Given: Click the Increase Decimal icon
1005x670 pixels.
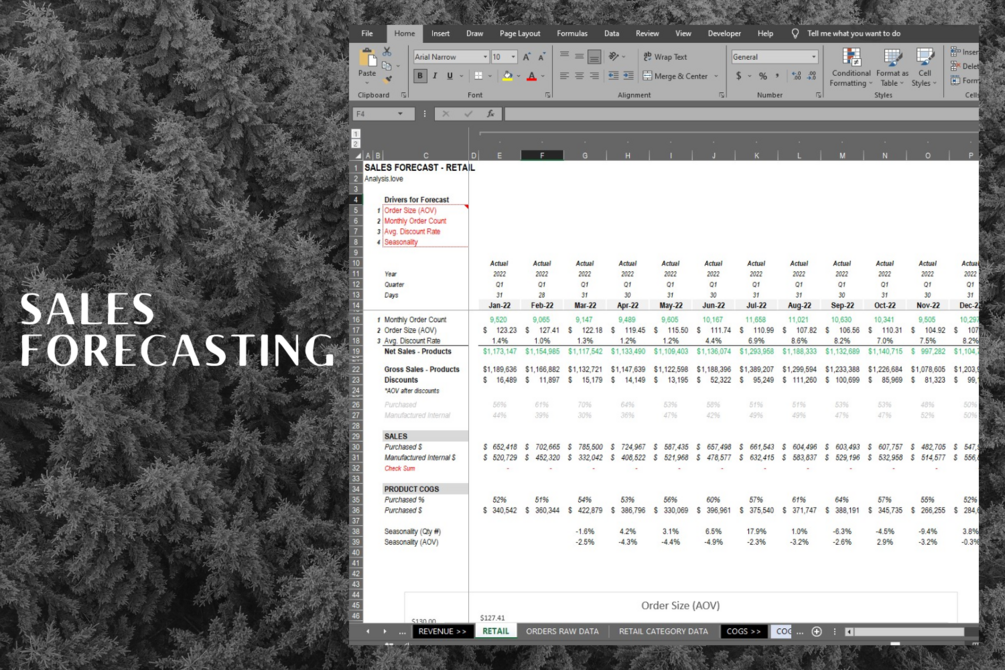Looking at the screenshot, I should click(x=797, y=76).
